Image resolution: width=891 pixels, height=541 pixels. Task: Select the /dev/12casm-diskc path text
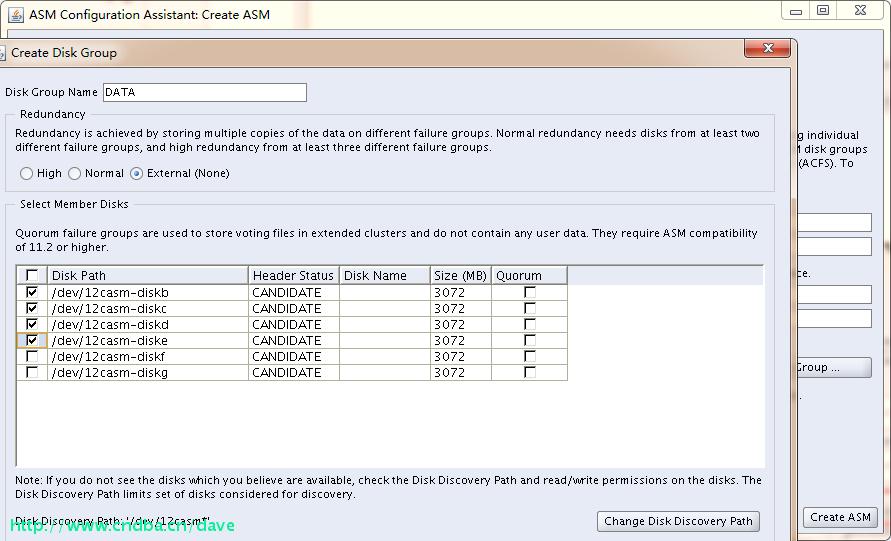109,309
